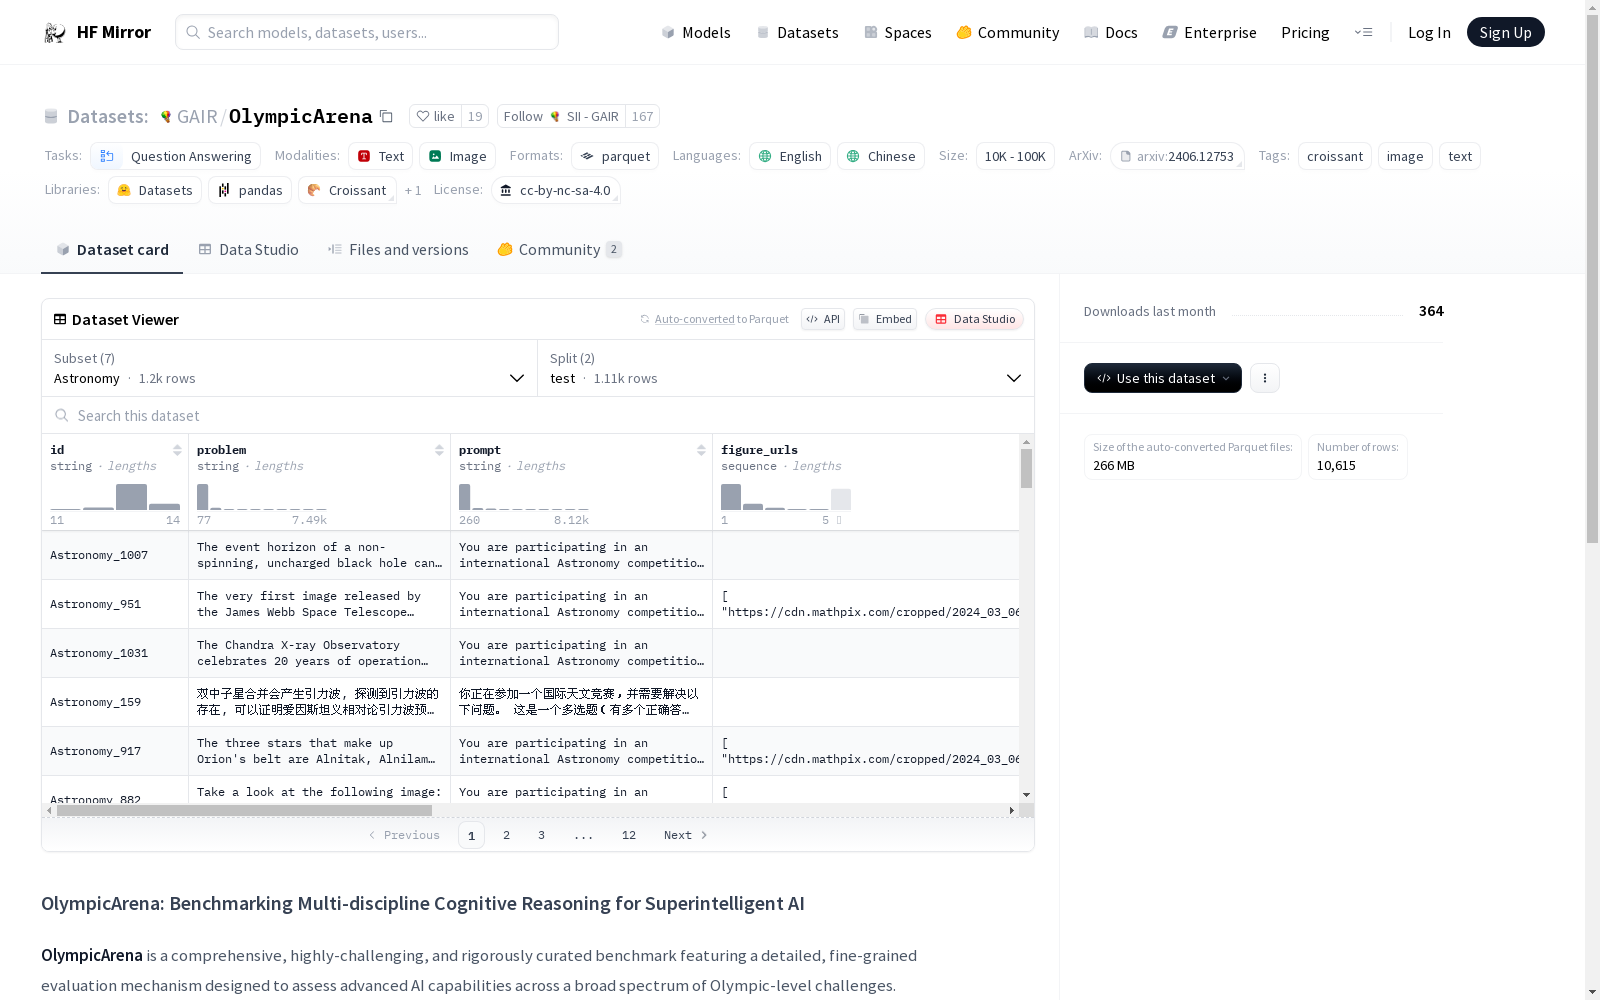Follow the SII - GAIR organization

click(561, 117)
